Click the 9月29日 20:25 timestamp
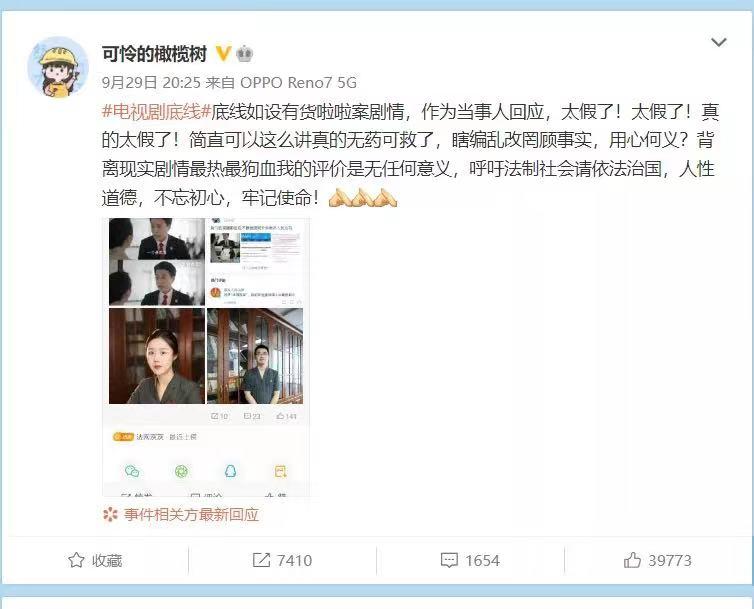 pyautogui.click(x=151, y=83)
